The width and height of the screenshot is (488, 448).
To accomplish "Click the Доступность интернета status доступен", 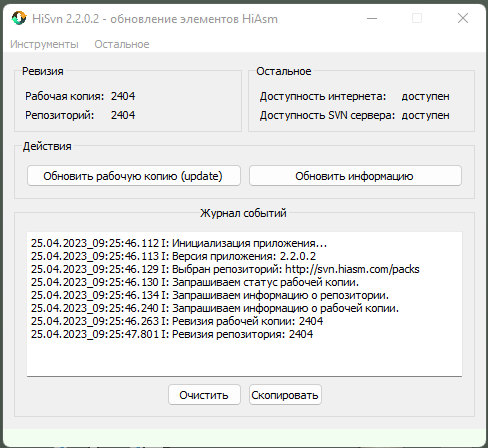I will click(425, 96).
